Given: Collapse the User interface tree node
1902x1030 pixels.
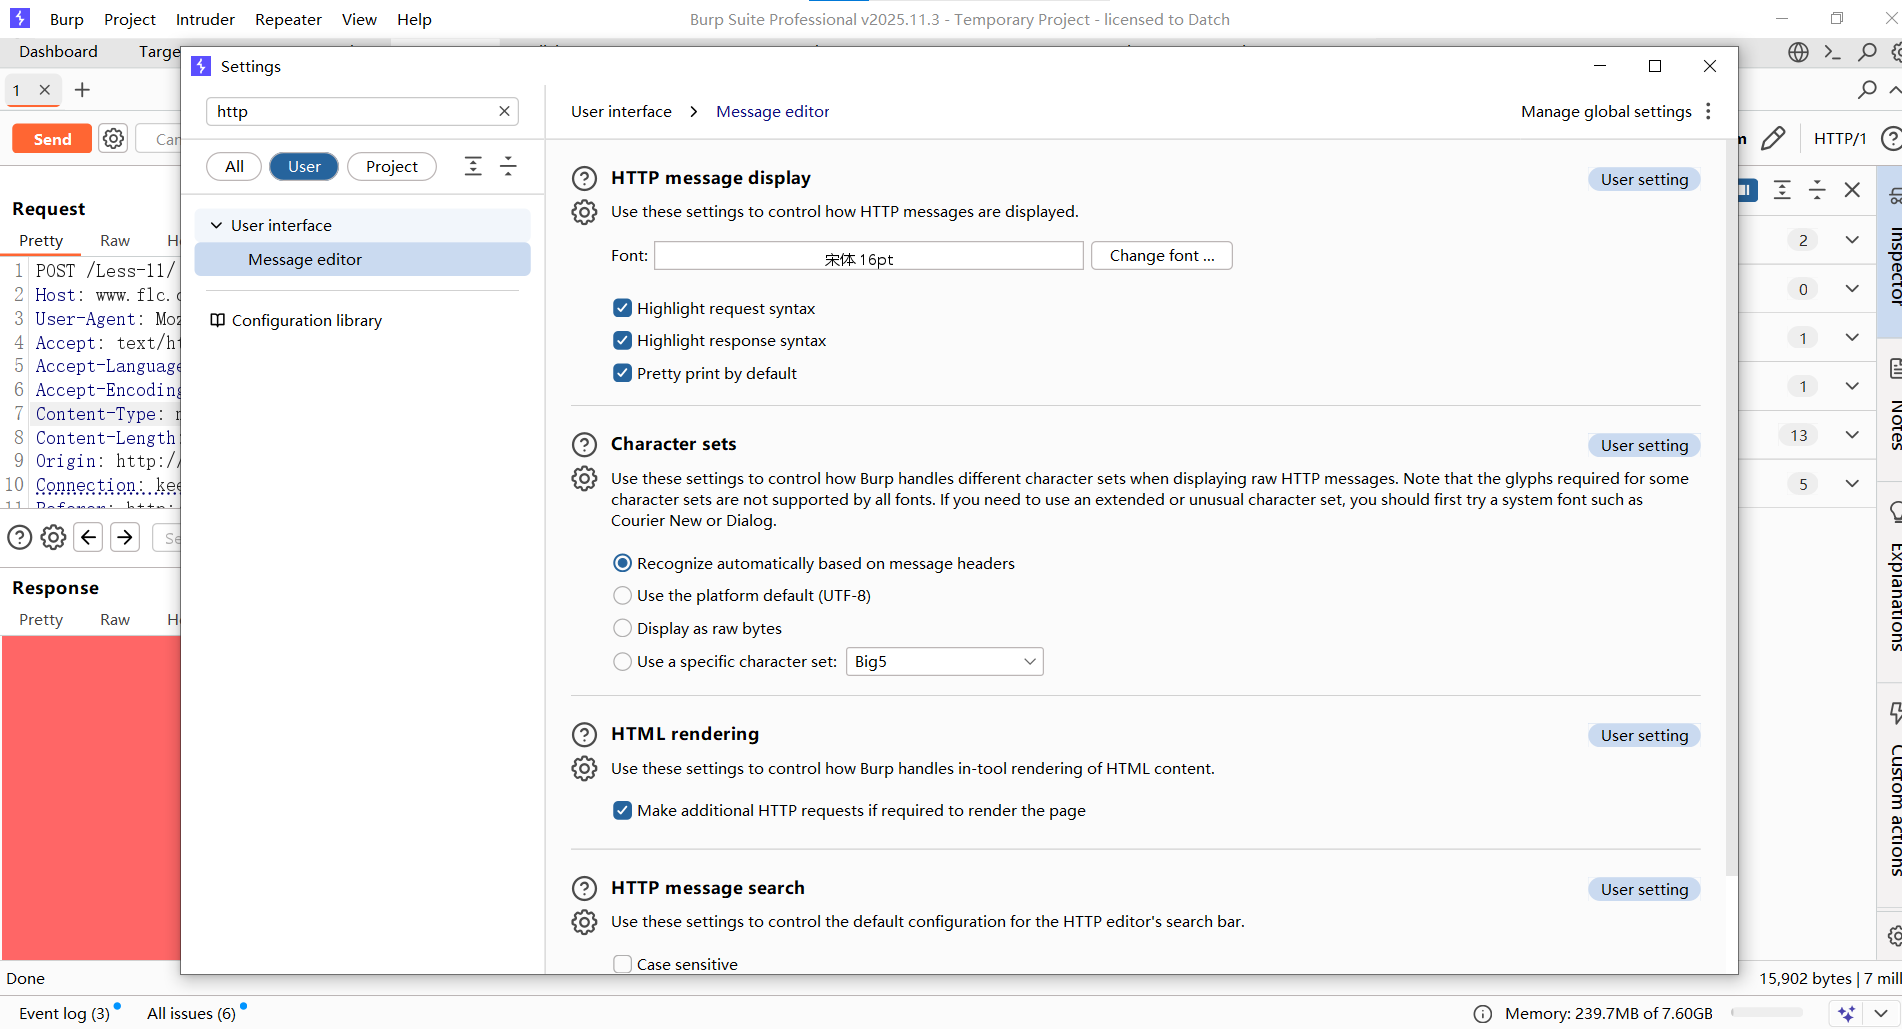Looking at the screenshot, I should 216,225.
